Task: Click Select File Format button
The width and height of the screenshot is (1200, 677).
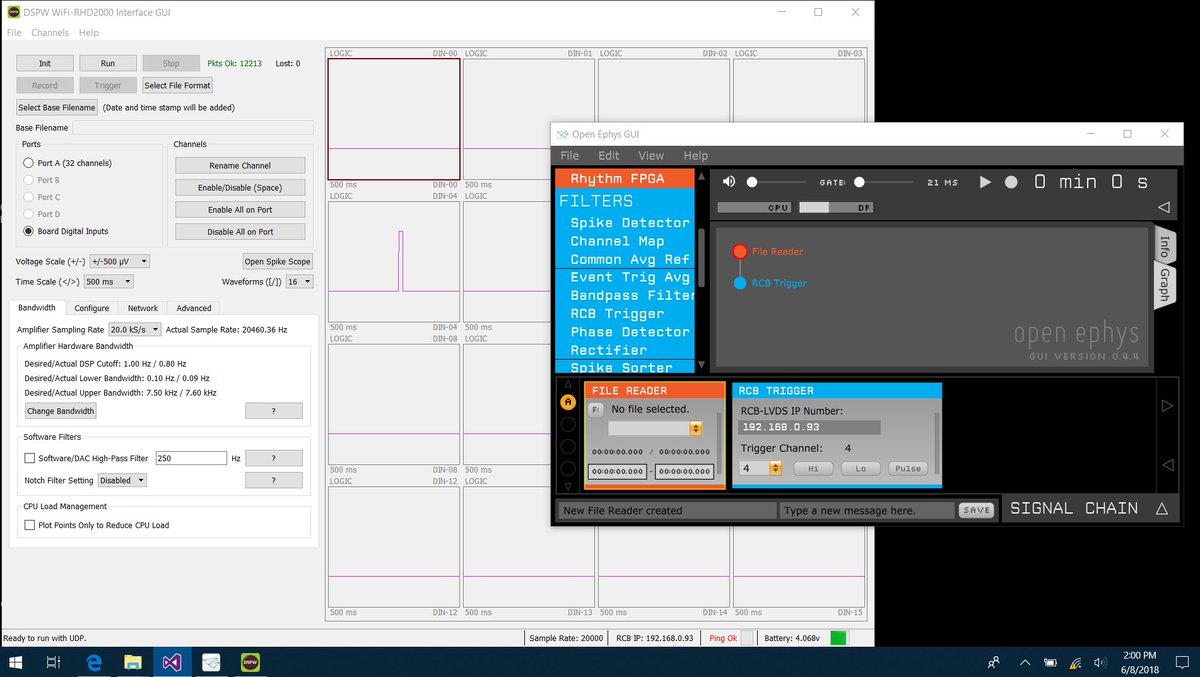Action: pos(178,85)
